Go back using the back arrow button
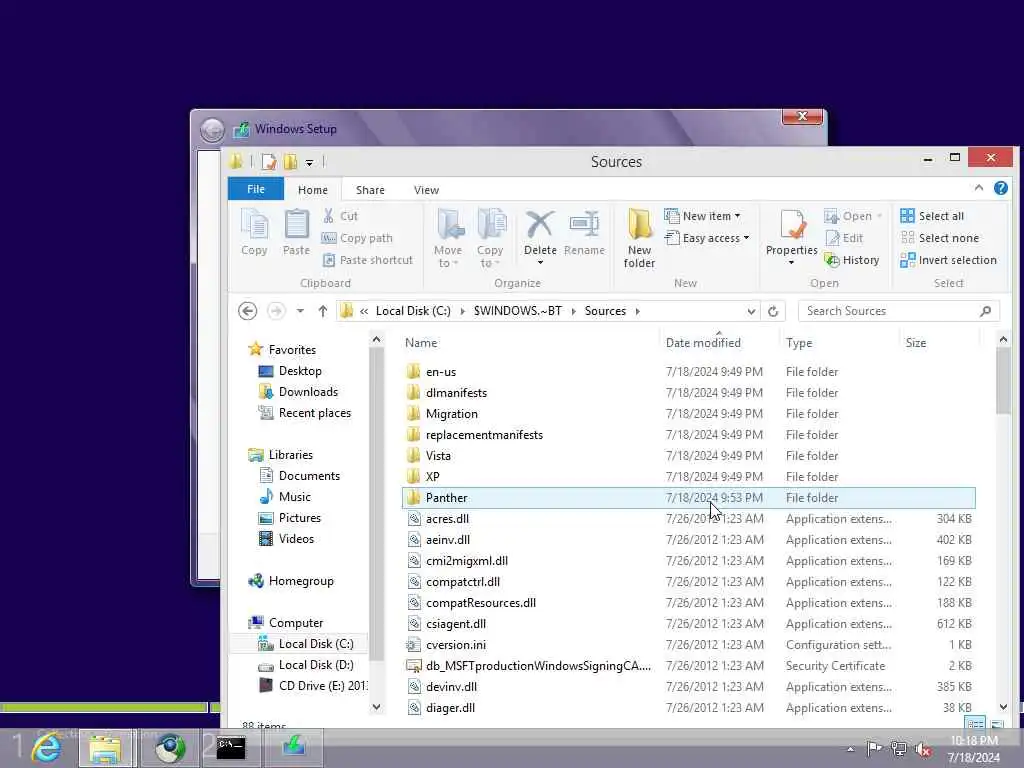This screenshot has width=1024, height=768. 248,311
